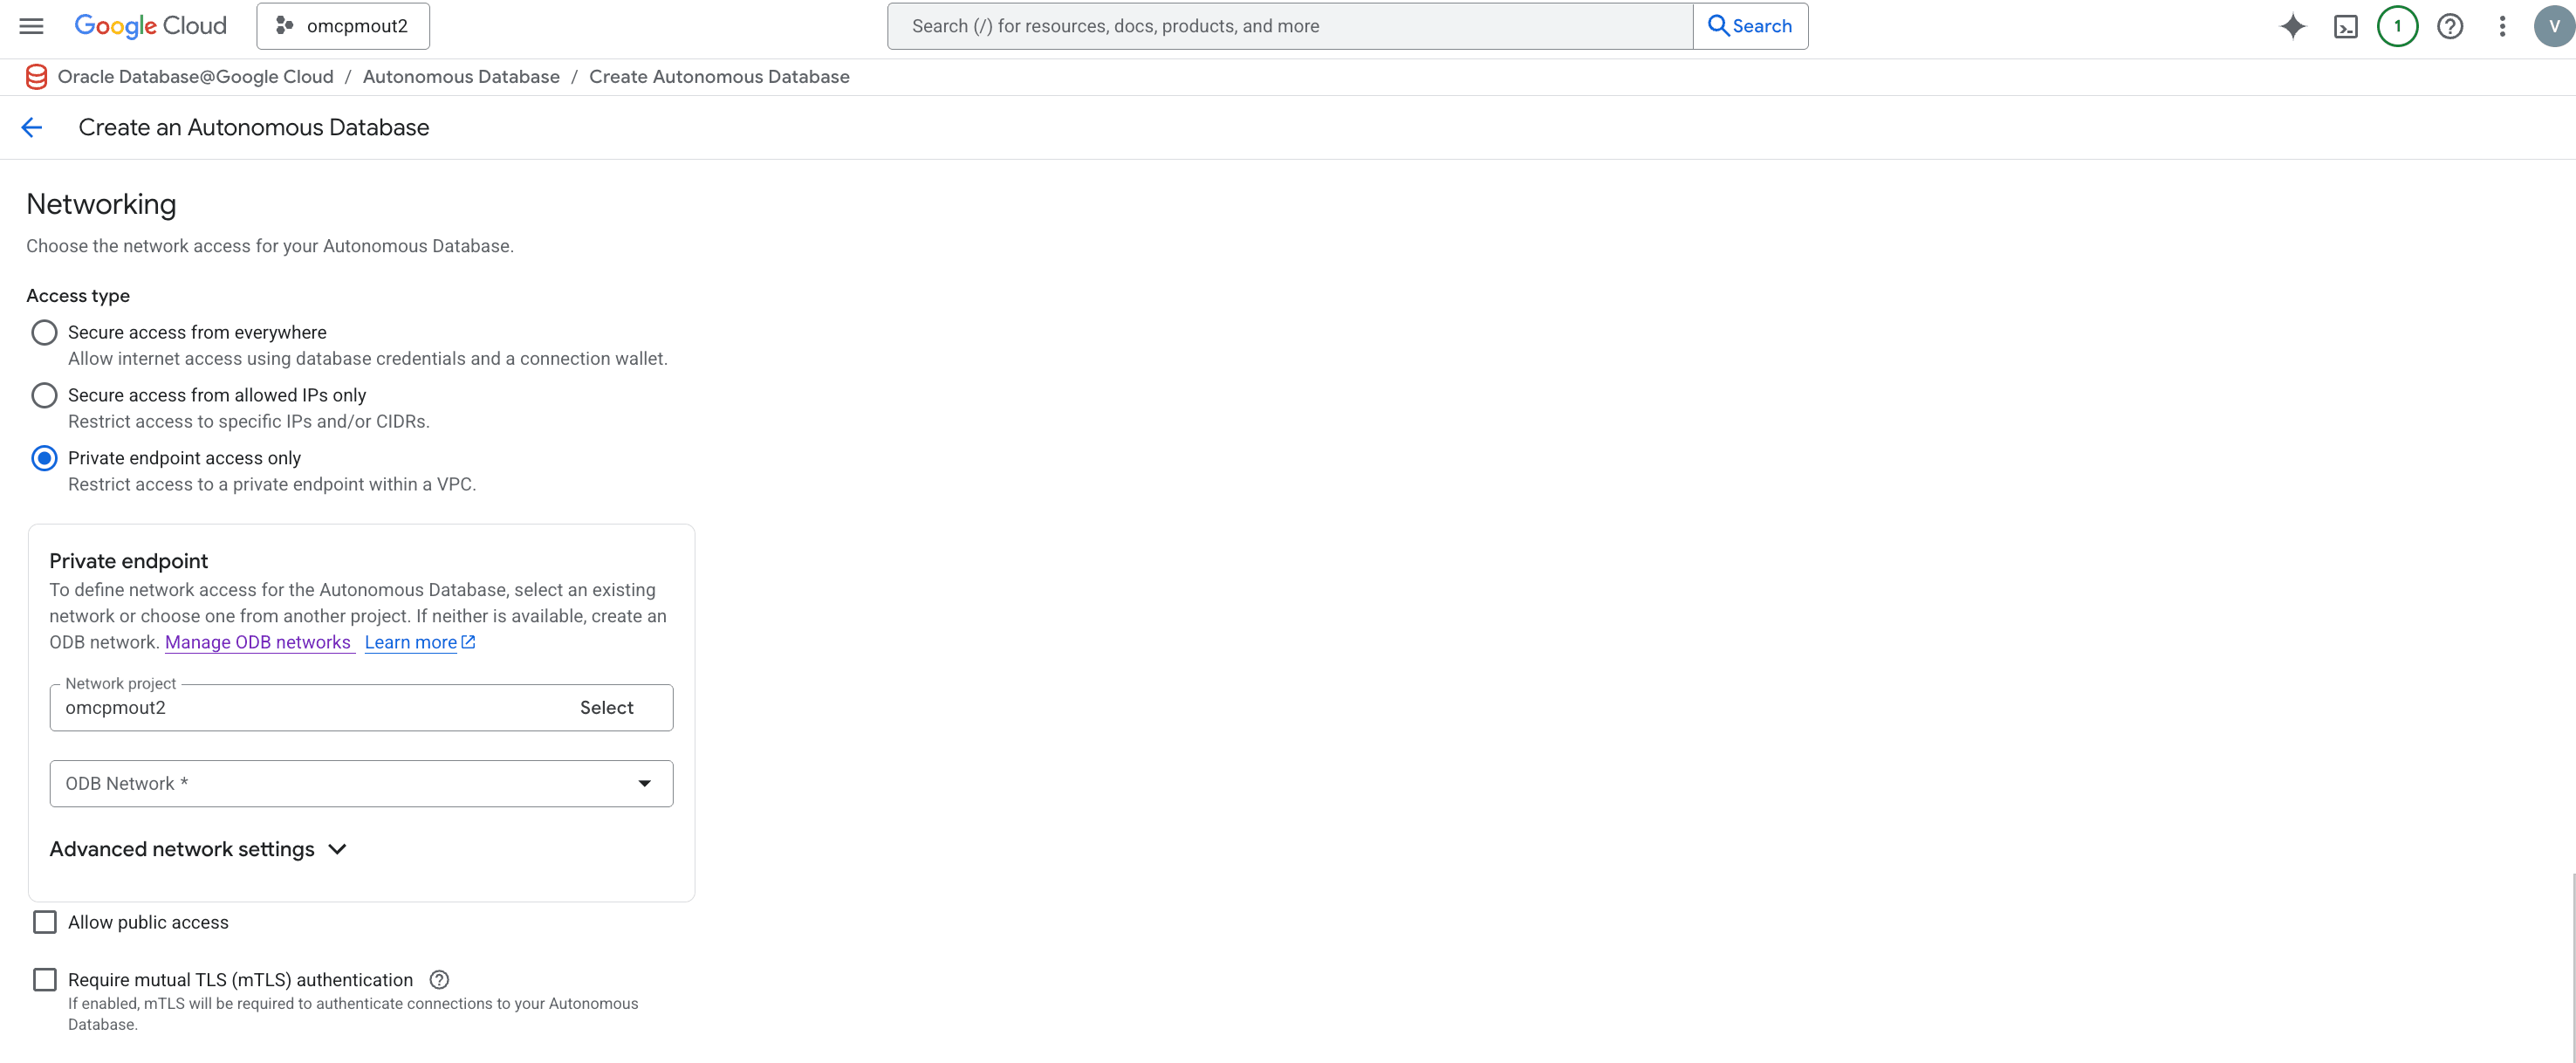Go back using the back arrow
Screen dimensions: 2576x1063
[x=31, y=127]
